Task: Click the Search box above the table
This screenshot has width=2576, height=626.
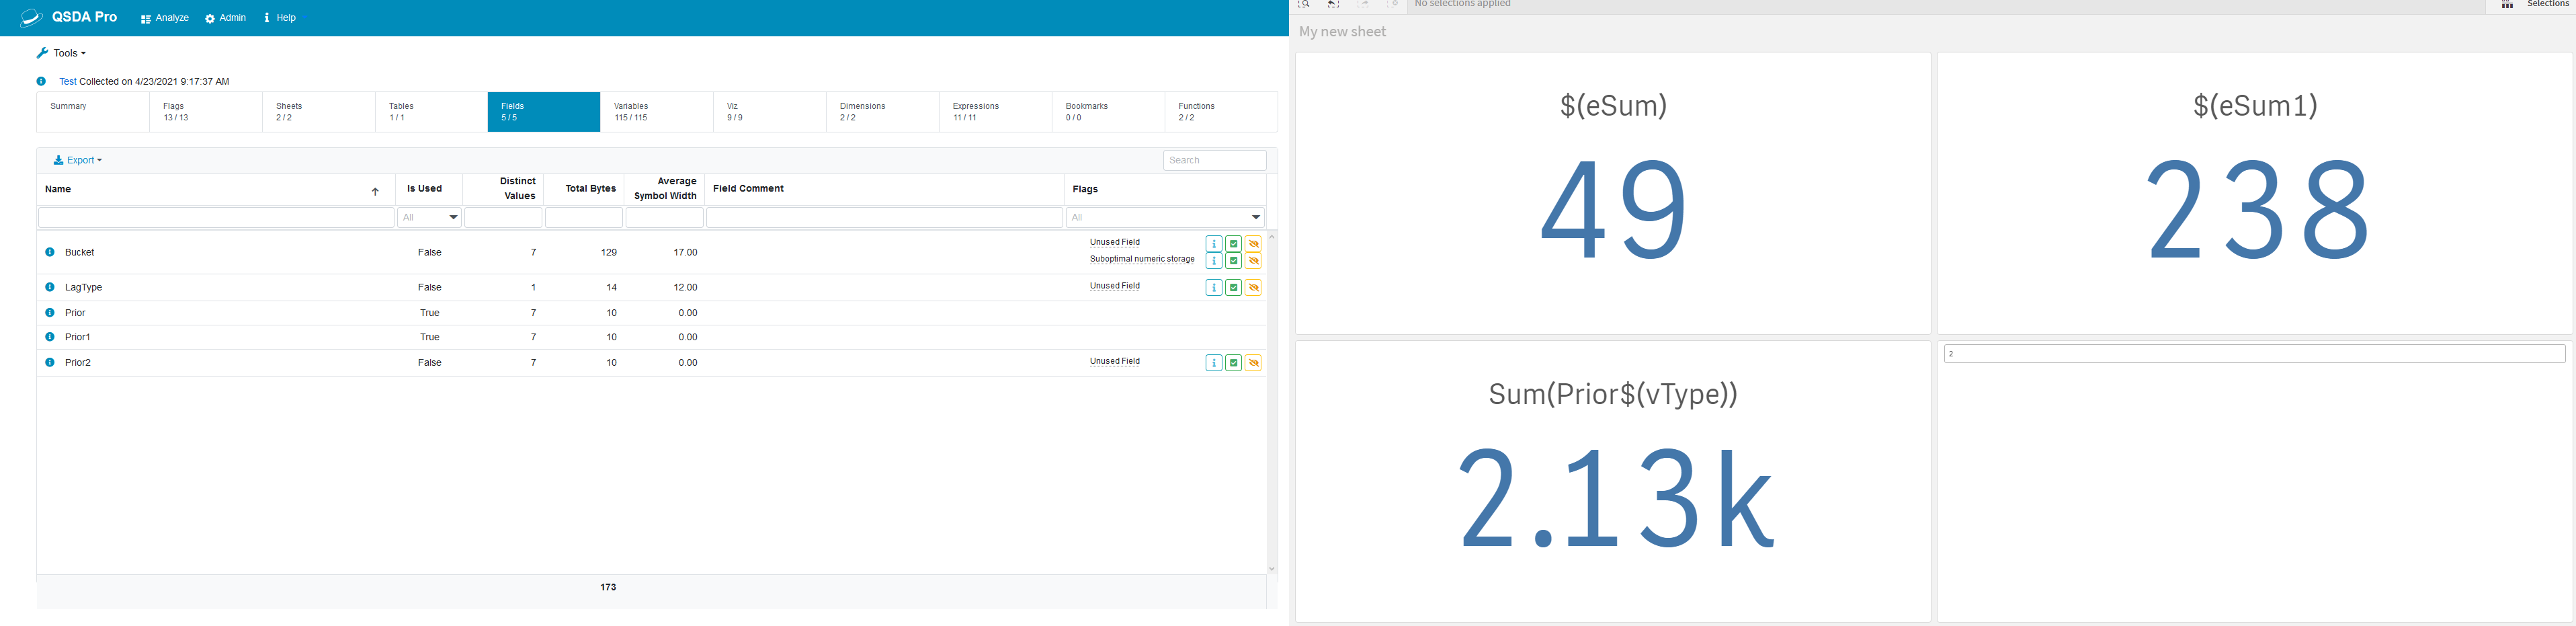Action: (x=1214, y=160)
